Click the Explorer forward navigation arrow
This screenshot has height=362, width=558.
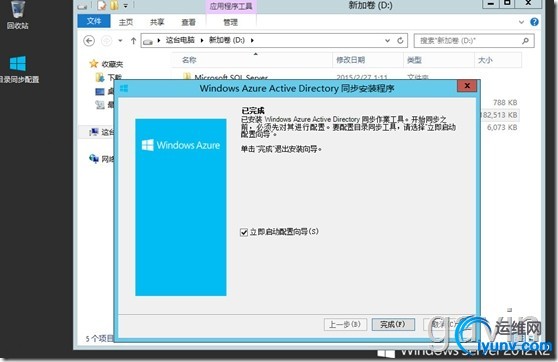coord(106,41)
